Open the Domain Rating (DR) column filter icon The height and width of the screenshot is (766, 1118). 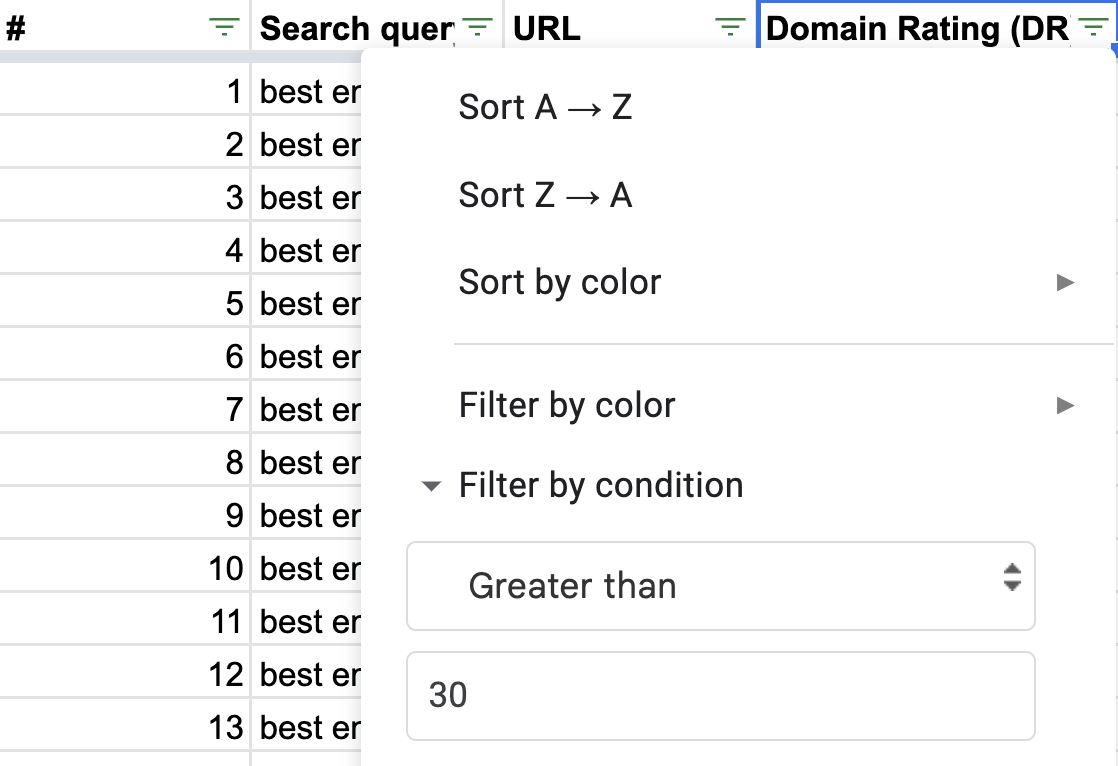1095,28
